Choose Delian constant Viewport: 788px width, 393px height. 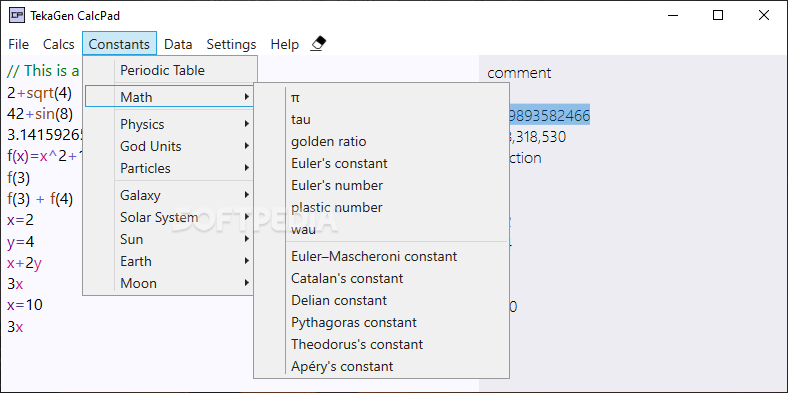tap(381, 301)
